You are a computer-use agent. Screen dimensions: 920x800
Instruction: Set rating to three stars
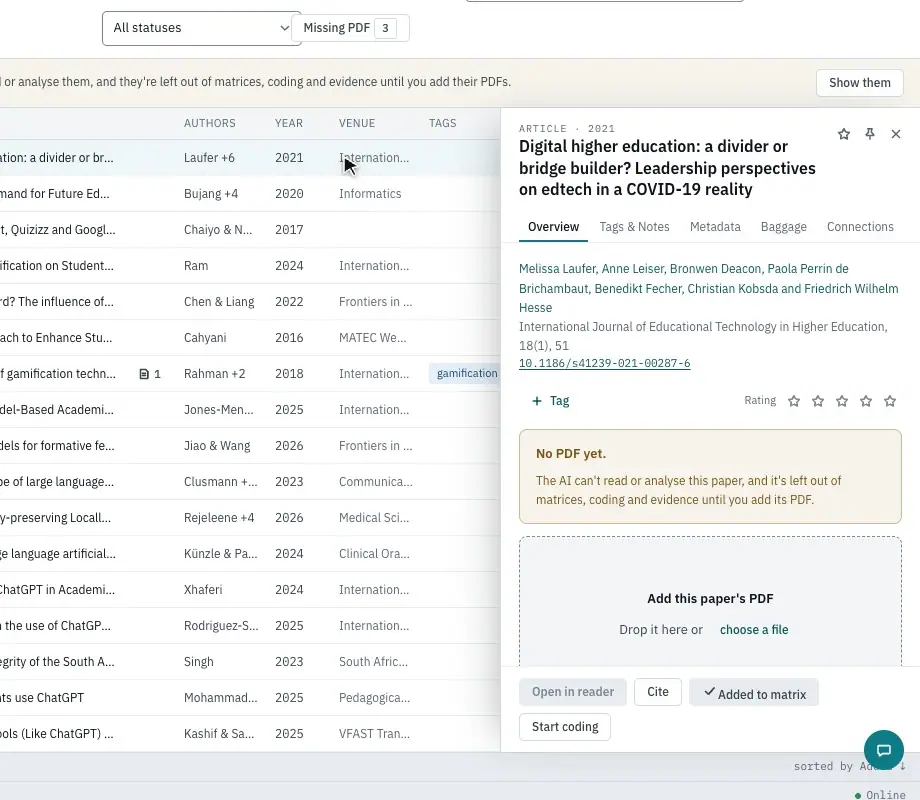[x=842, y=401]
